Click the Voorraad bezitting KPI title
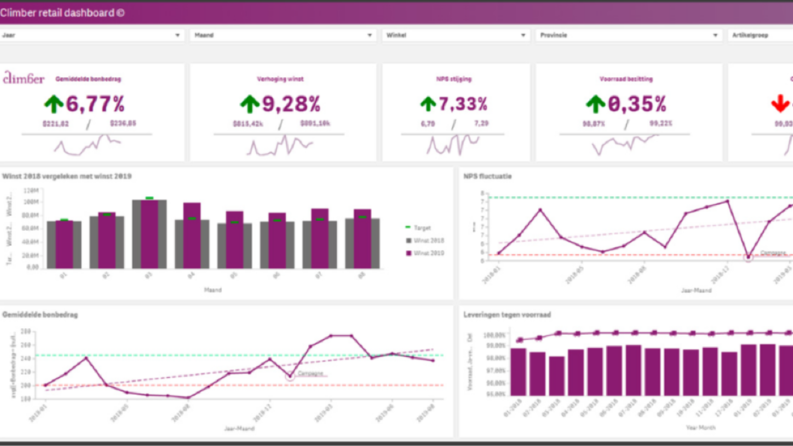 [626, 79]
